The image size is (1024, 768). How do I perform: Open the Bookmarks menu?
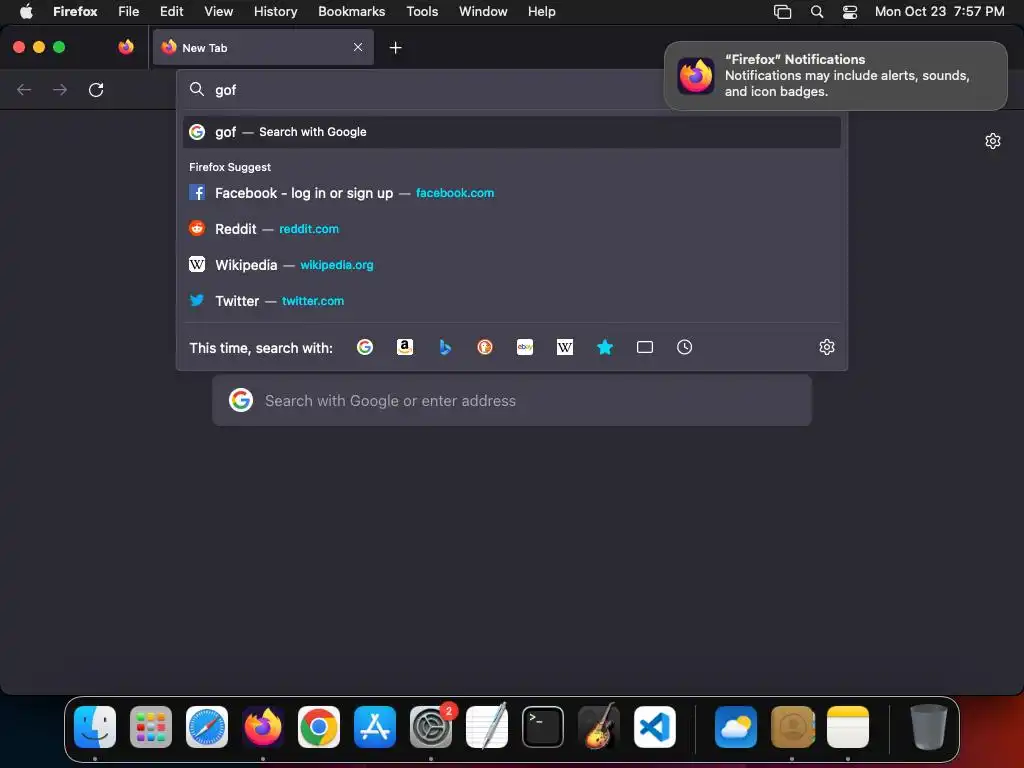[x=351, y=12]
